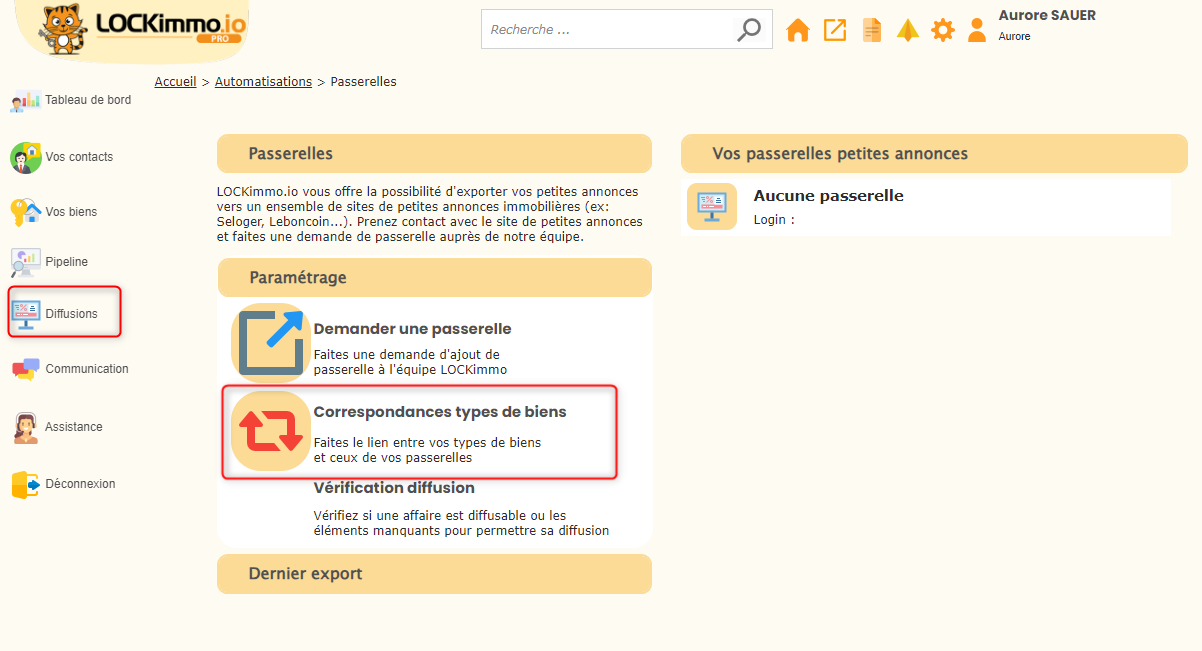Image resolution: width=1202 pixels, height=651 pixels.
Task: Open Assistance menu entry
Action: pyautogui.click(x=73, y=427)
